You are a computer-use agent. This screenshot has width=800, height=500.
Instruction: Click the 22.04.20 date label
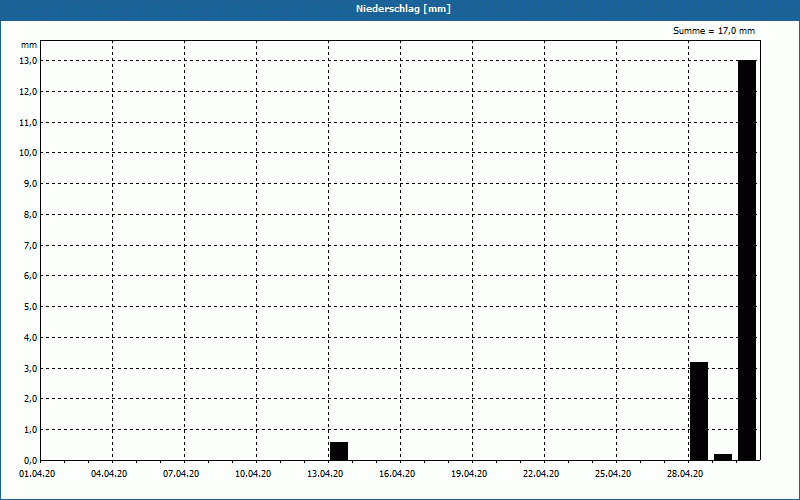point(541,473)
